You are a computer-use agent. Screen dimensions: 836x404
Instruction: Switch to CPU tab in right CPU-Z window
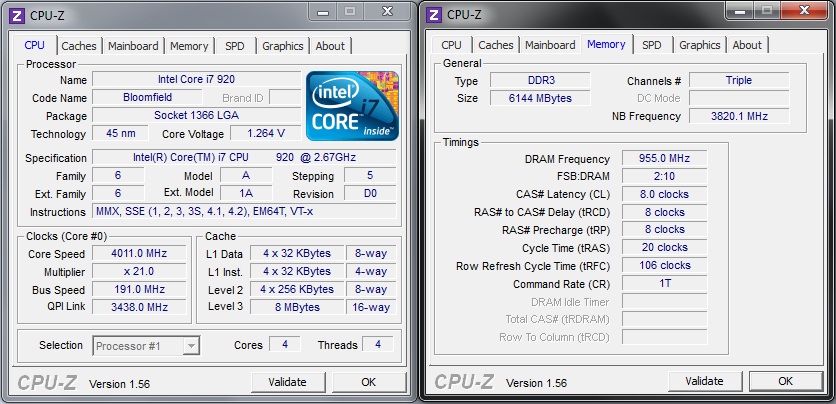coord(452,45)
